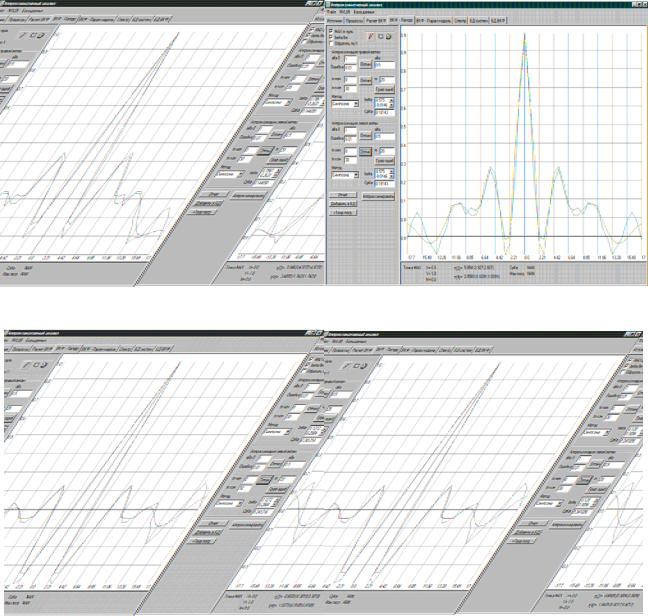The image size is (648, 616).
Task: Click delta up arrow in right-branch section
Action: pyautogui.click(x=391, y=100)
